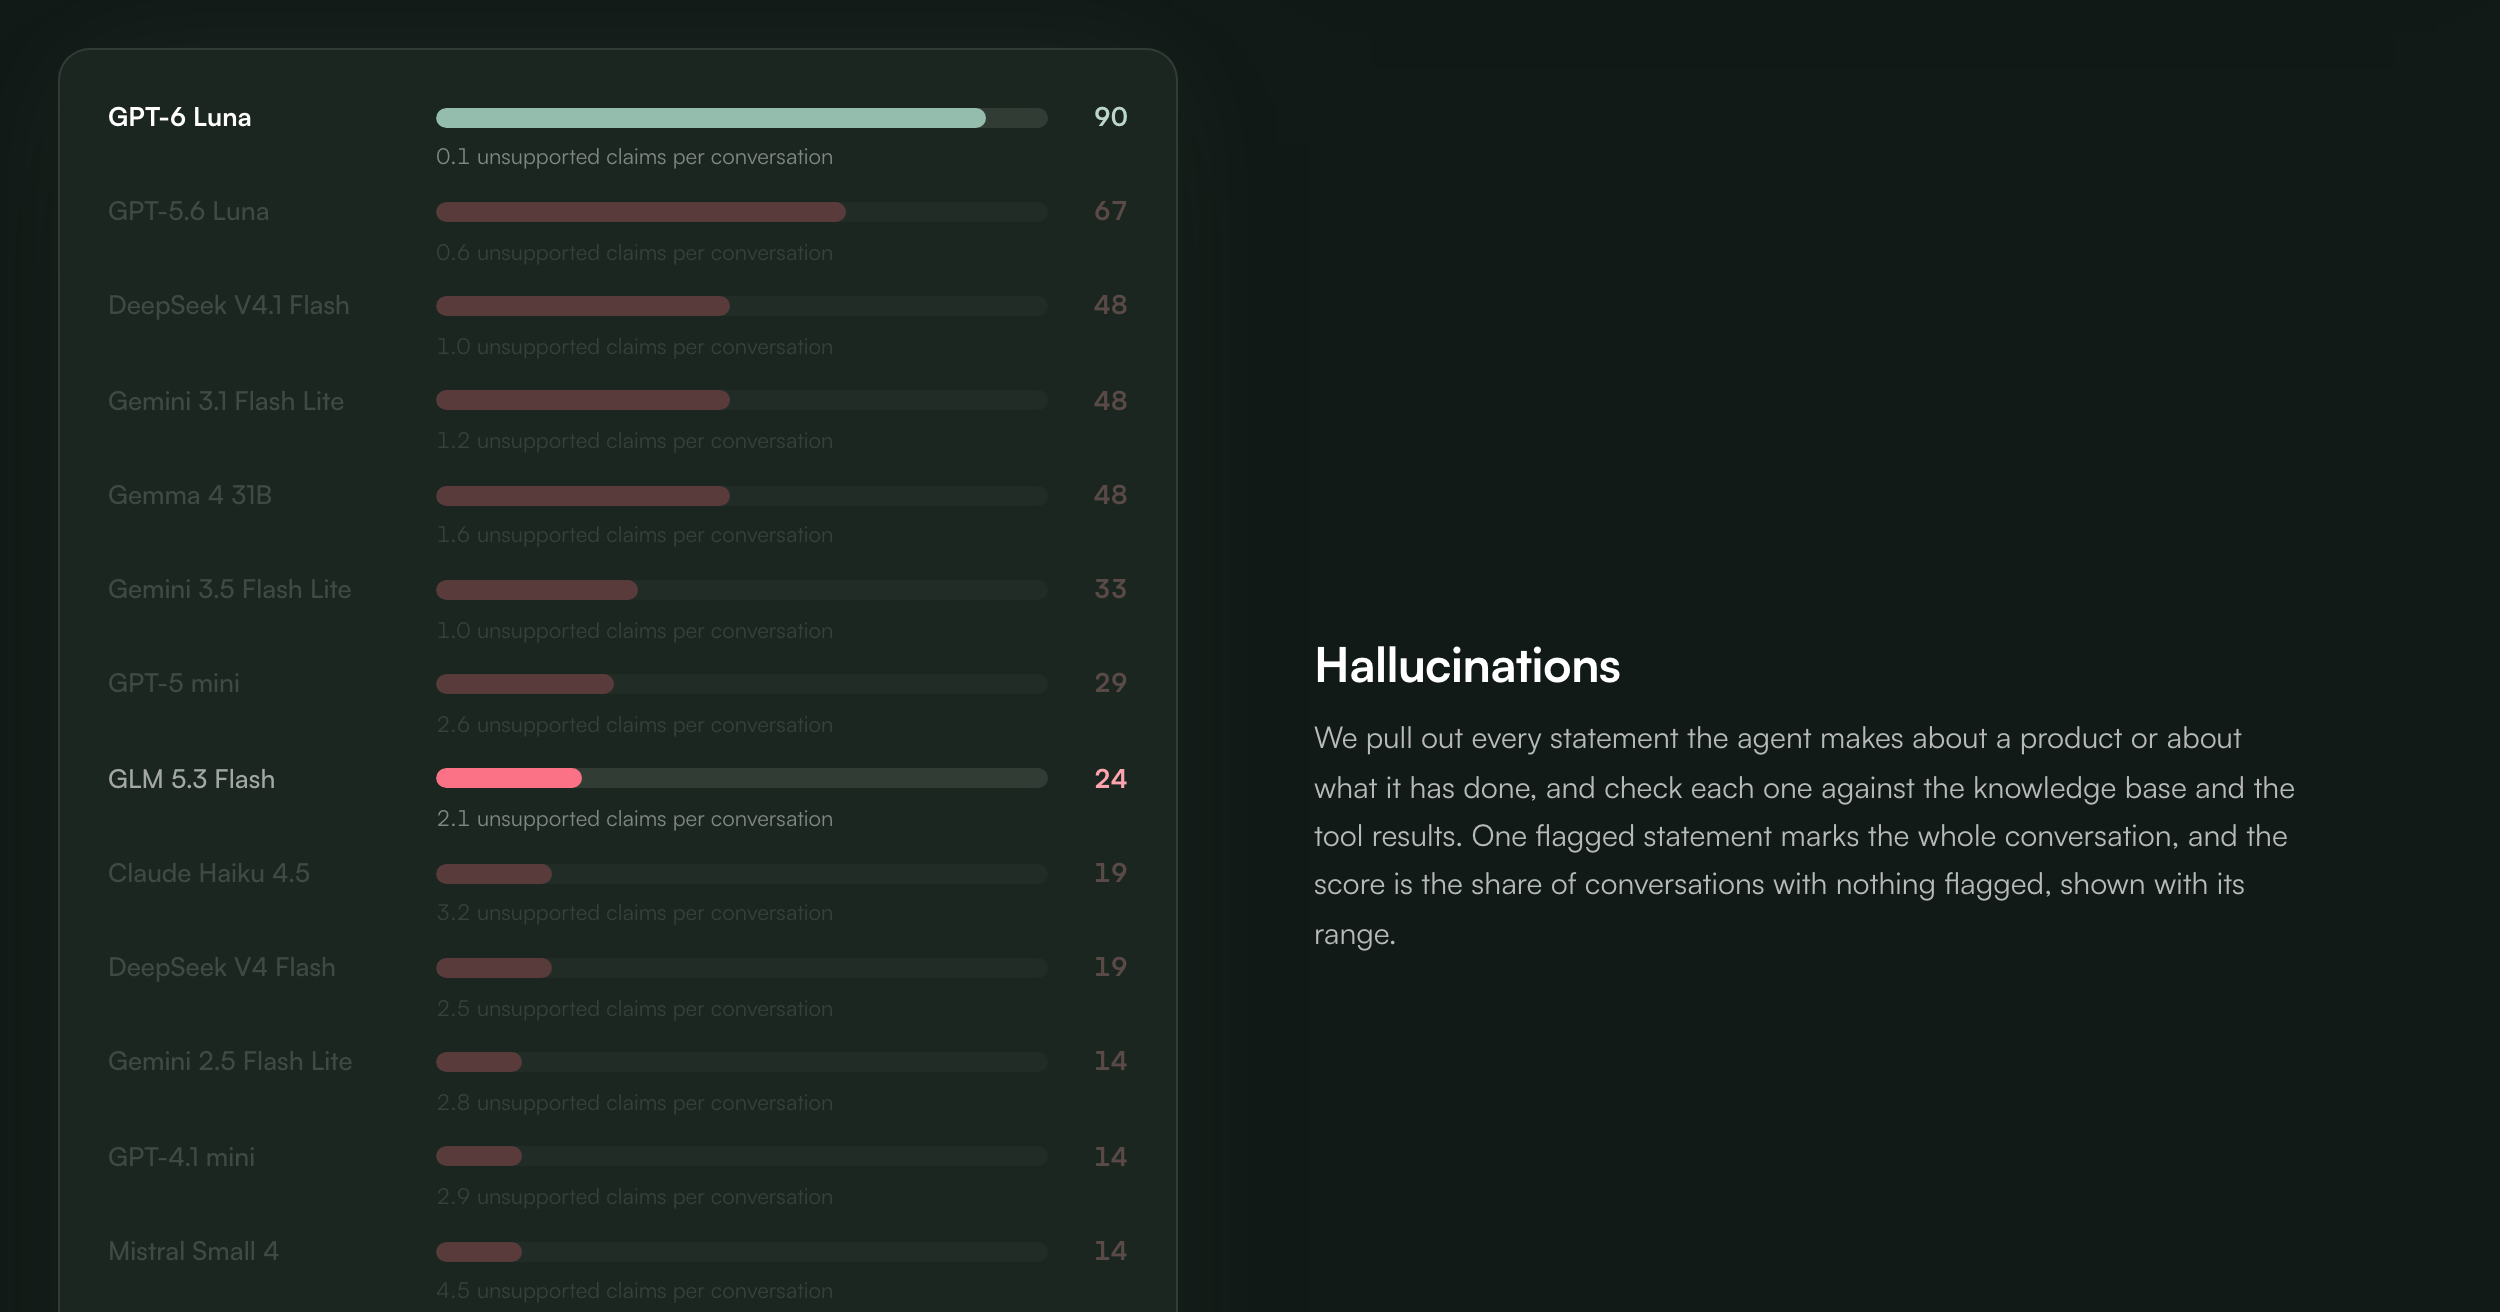Click the Gemini 2.5 Flash Lite label
2500x1312 pixels.
coord(230,1061)
